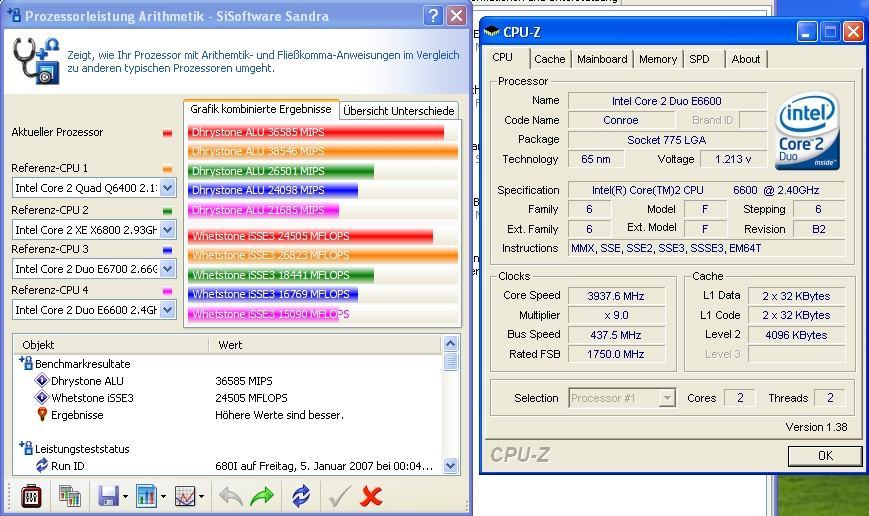Click the orange Referenz-CPU 1 color swatch
This screenshot has width=869, height=516.
(x=167, y=169)
